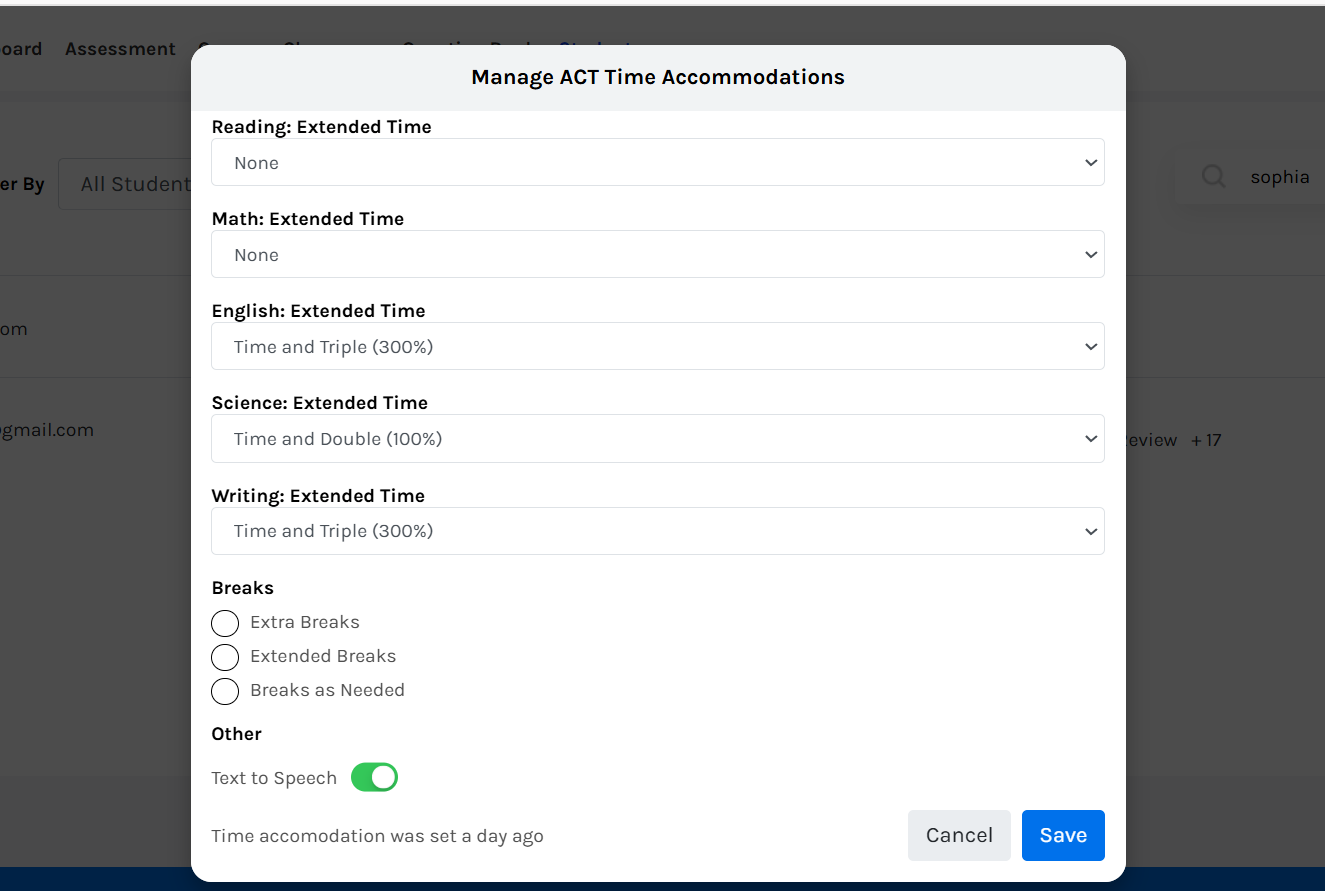This screenshot has height=891, width=1325.
Task: Click the Review tag in student row
Action: [x=1151, y=440]
